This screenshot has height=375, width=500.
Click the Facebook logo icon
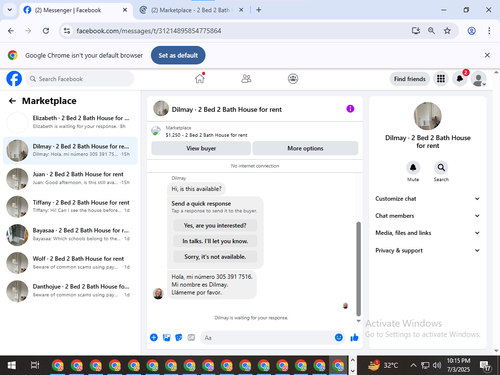[x=14, y=79]
